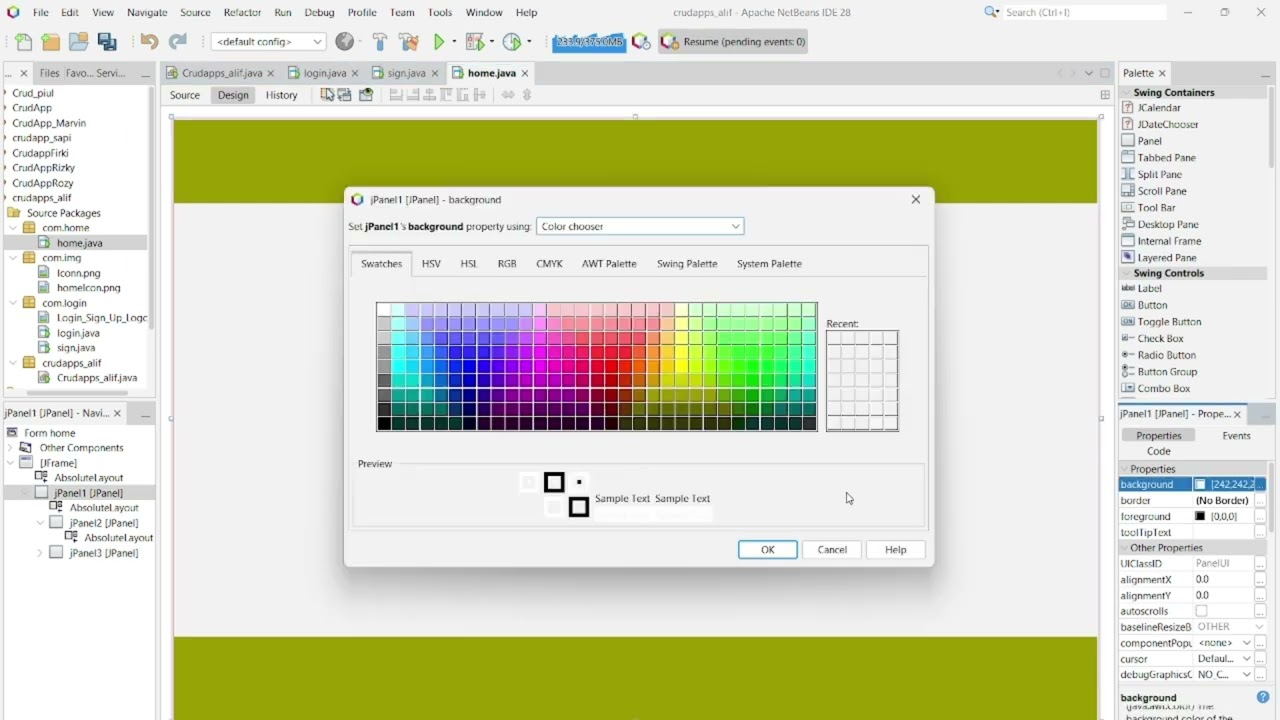
Task: Open the Run Project dropdown arrow
Action: pos(453,42)
